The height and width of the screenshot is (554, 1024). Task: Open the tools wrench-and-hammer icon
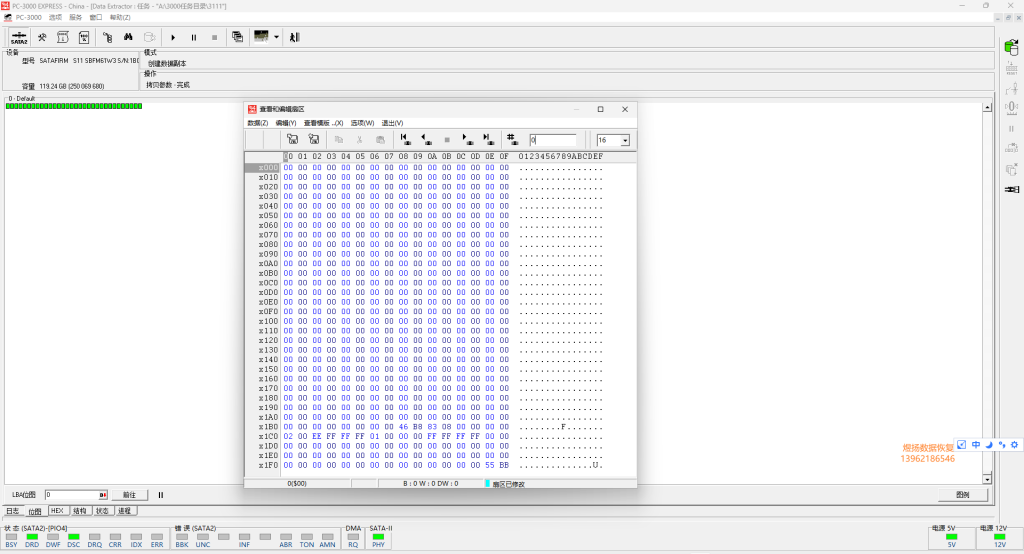coord(42,38)
